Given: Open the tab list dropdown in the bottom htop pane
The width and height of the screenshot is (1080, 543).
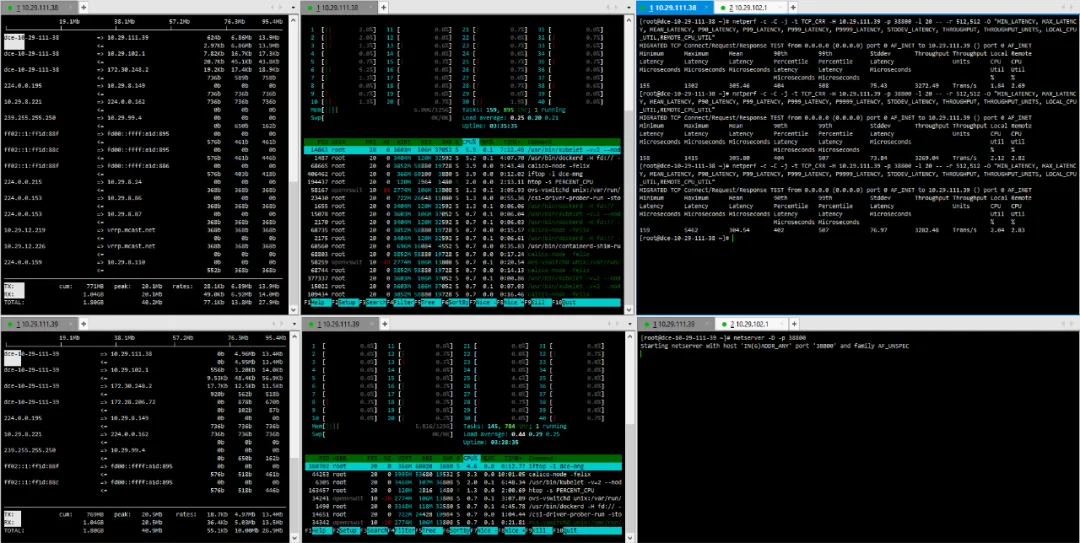Looking at the screenshot, I should tap(630, 323).
